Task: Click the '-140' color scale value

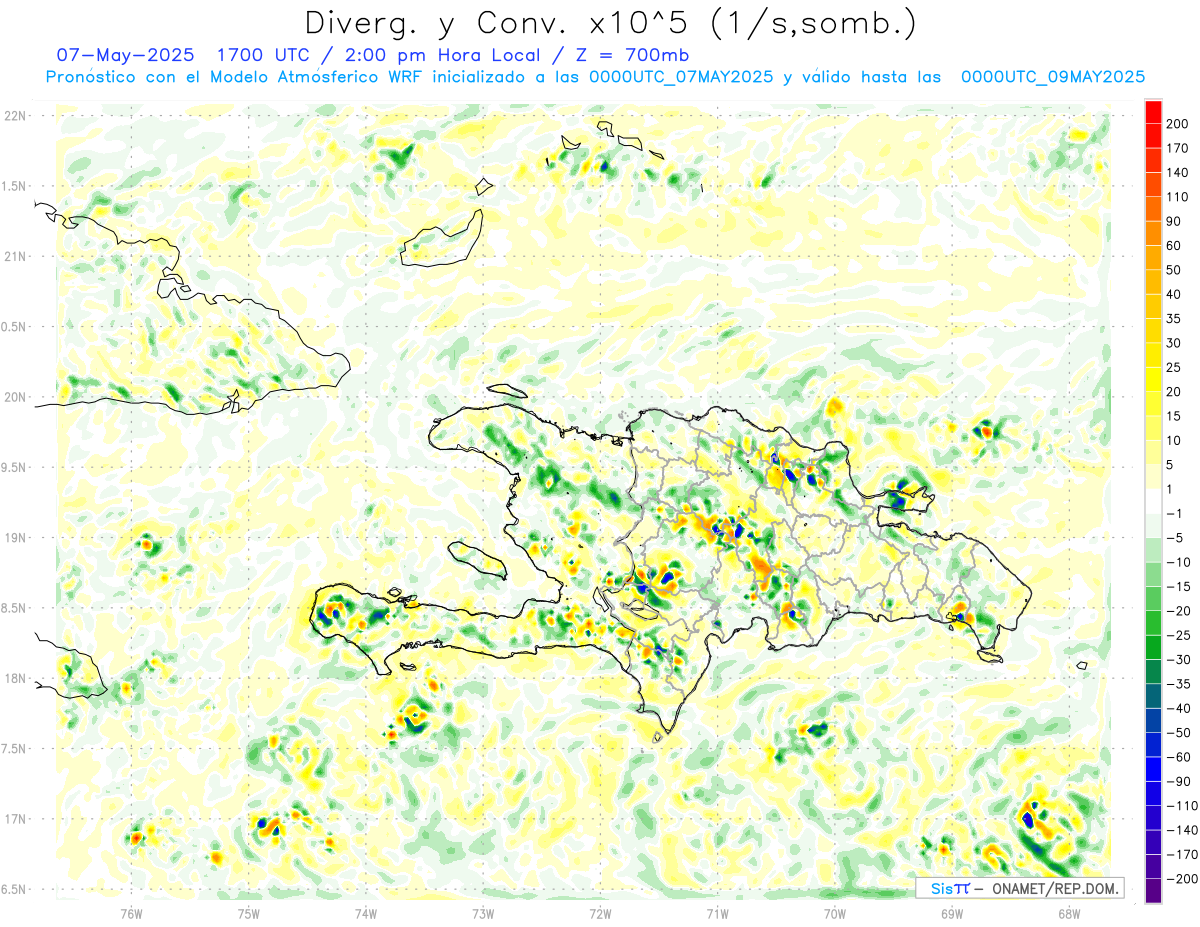Action: pyautogui.click(x=1181, y=830)
